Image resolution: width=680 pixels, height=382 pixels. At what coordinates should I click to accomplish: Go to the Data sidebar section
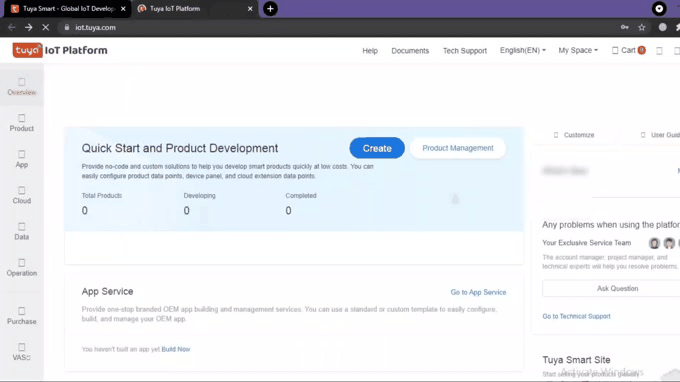22,231
